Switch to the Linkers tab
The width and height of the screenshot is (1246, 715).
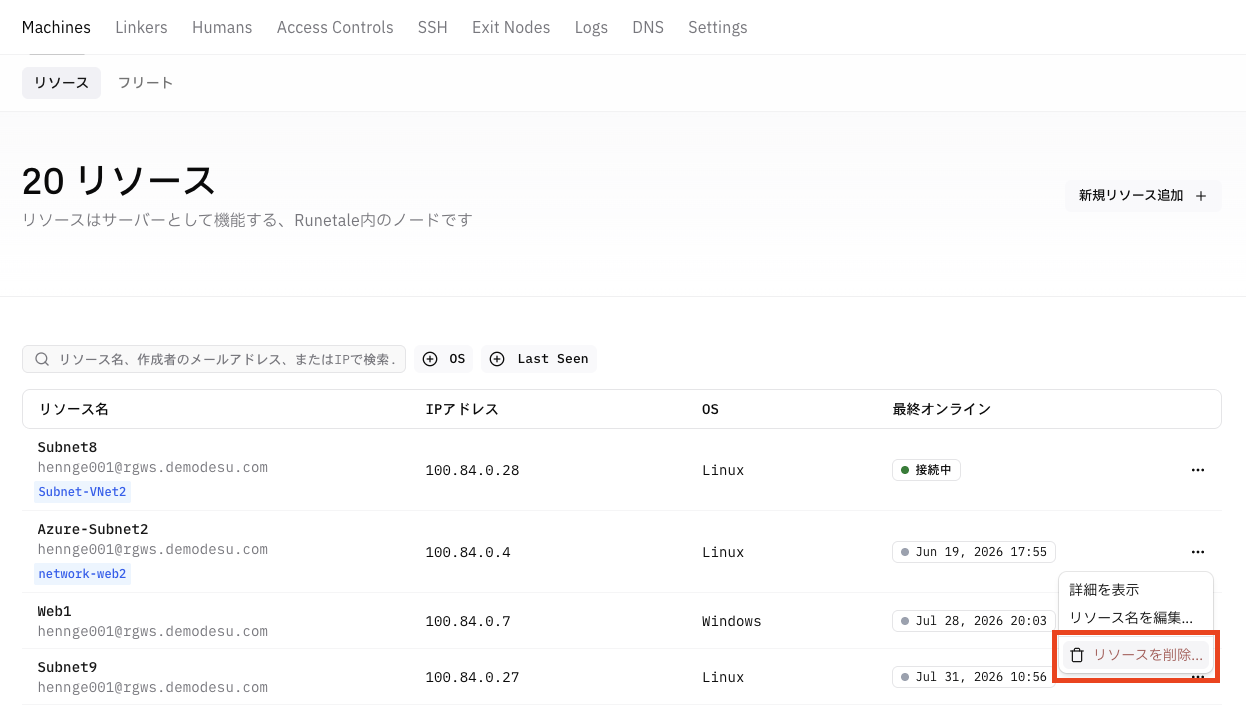[141, 27]
